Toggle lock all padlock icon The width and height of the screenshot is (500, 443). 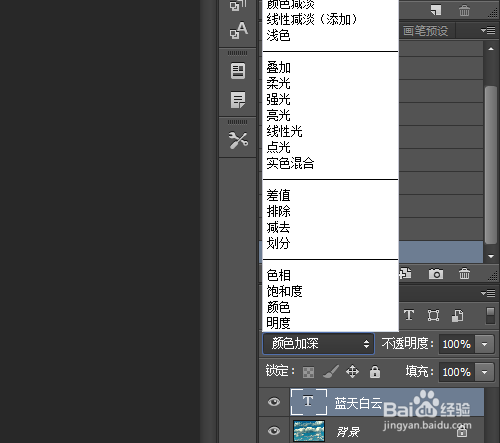(x=375, y=372)
